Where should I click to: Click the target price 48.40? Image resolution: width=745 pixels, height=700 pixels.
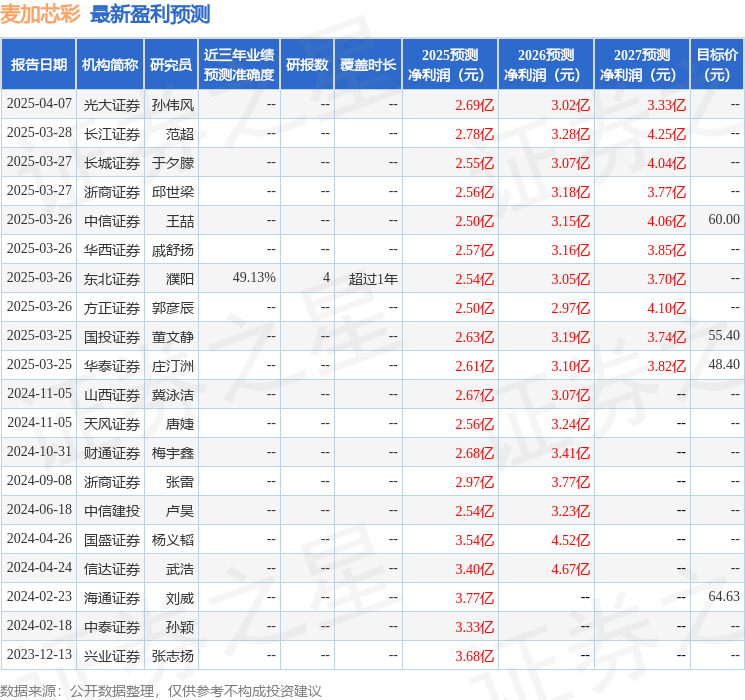coord(724,364)
